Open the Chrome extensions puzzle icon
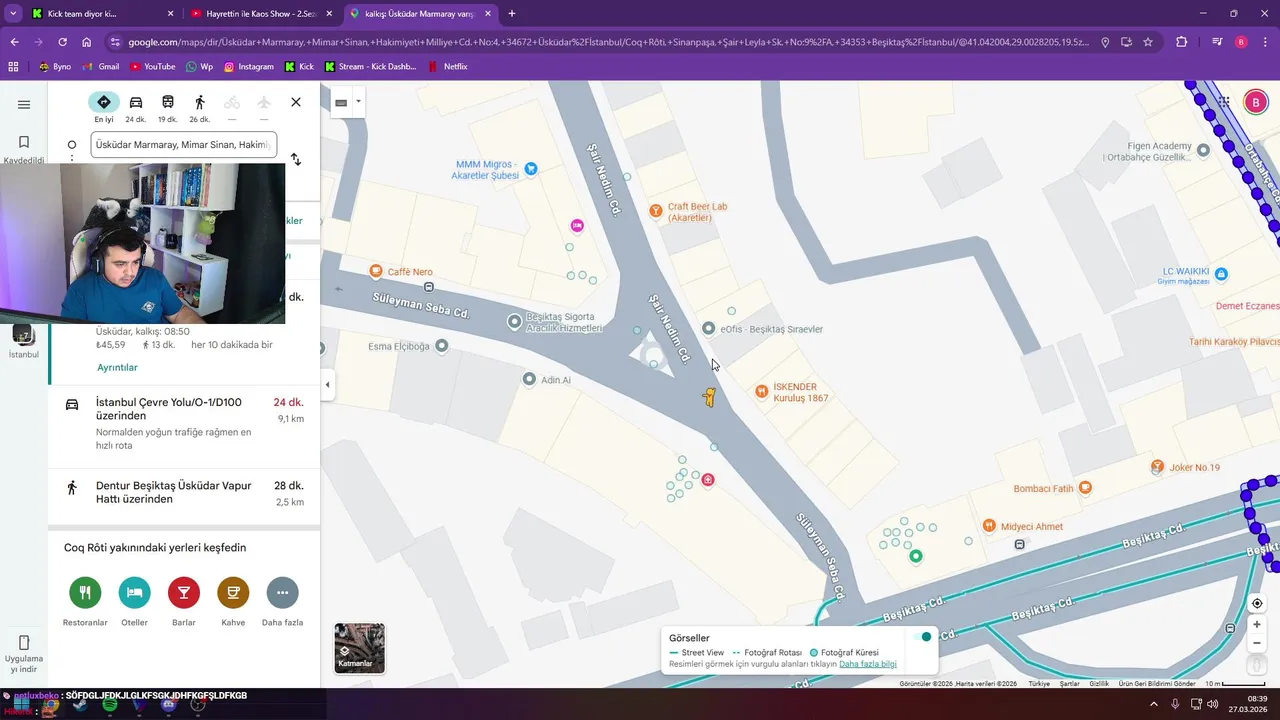Viewport: 1280px width, 720px height. [x=1182, y=42]
